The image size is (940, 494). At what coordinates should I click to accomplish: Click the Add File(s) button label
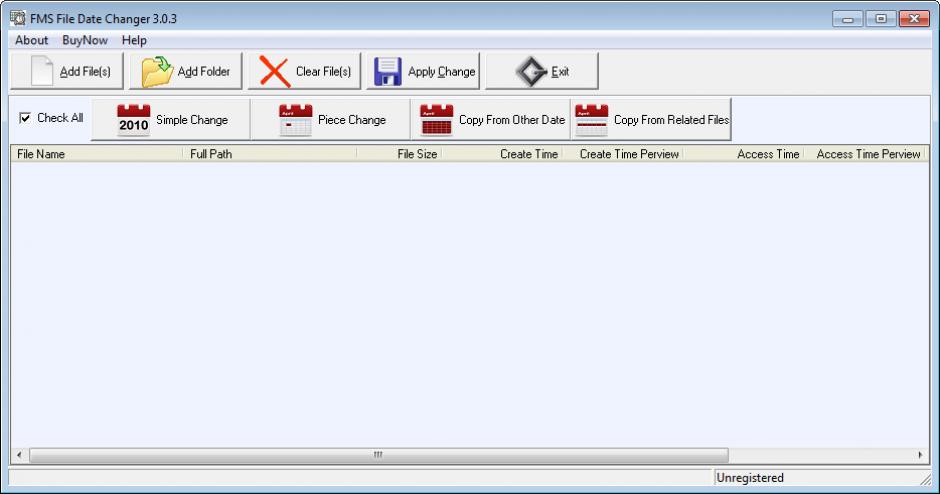(85, 71)
